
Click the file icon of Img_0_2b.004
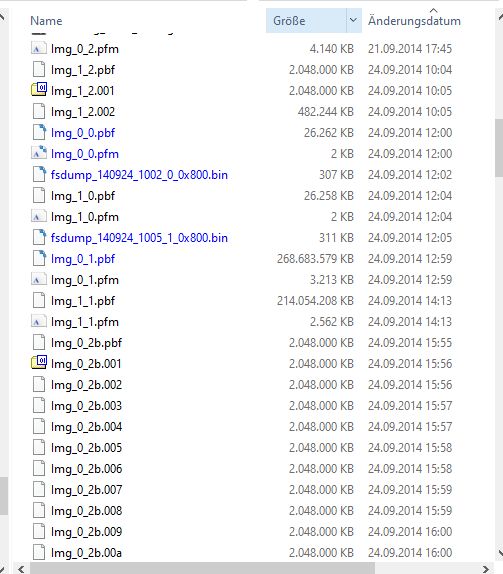(39, 426)
